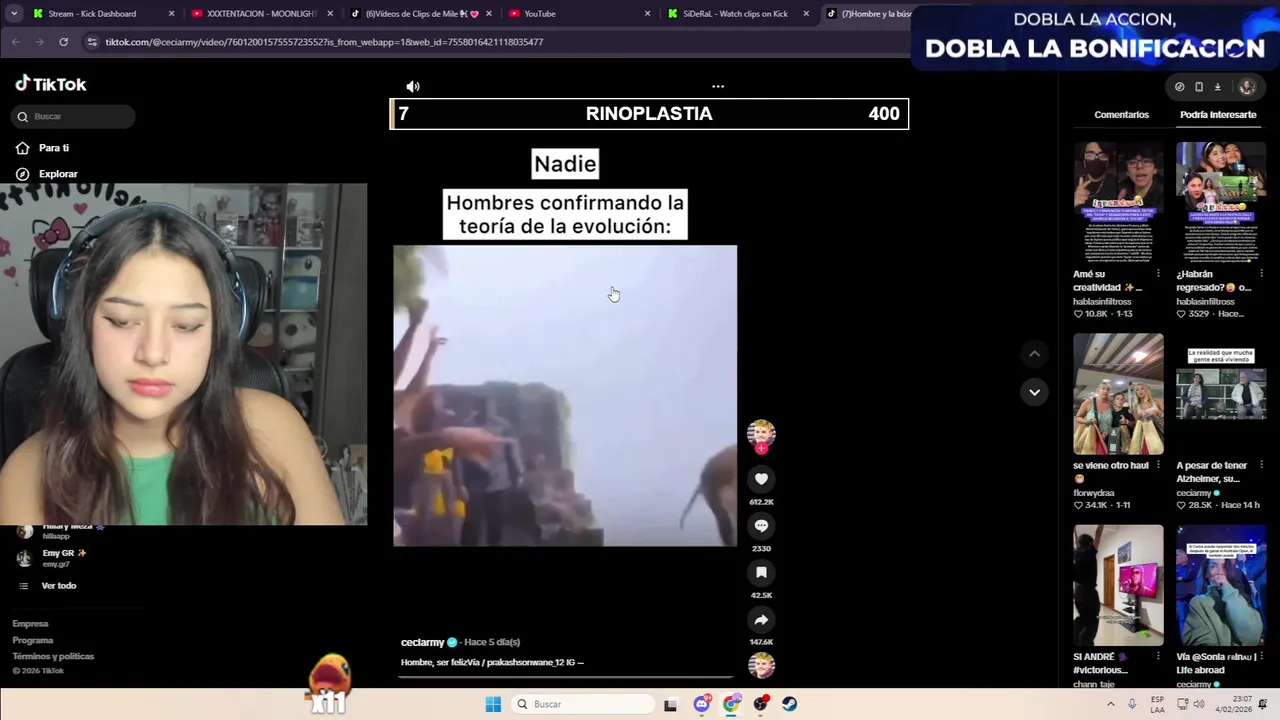This screenshot has width=1280, height=720.
Task: Click the coins icon in the top pill
Action: point(1180,87)
